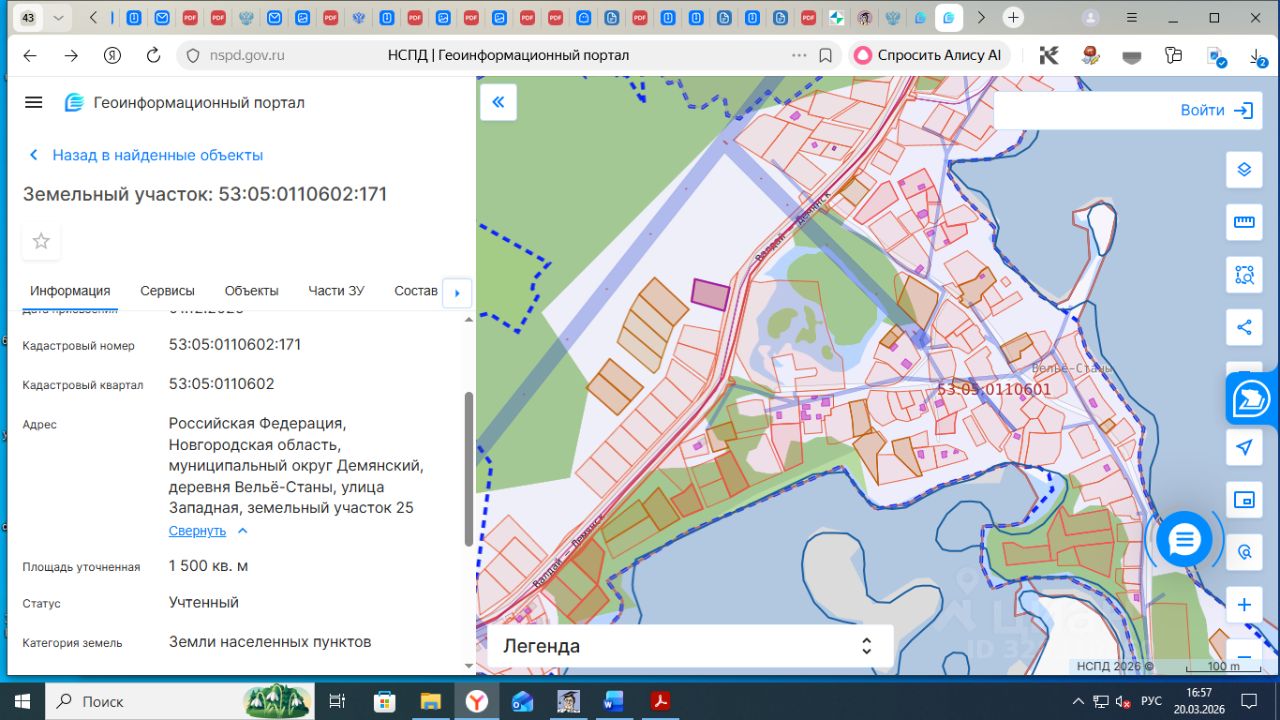Add land parcel to favorites star
The image size is (1280, 720).
point(41,241)
